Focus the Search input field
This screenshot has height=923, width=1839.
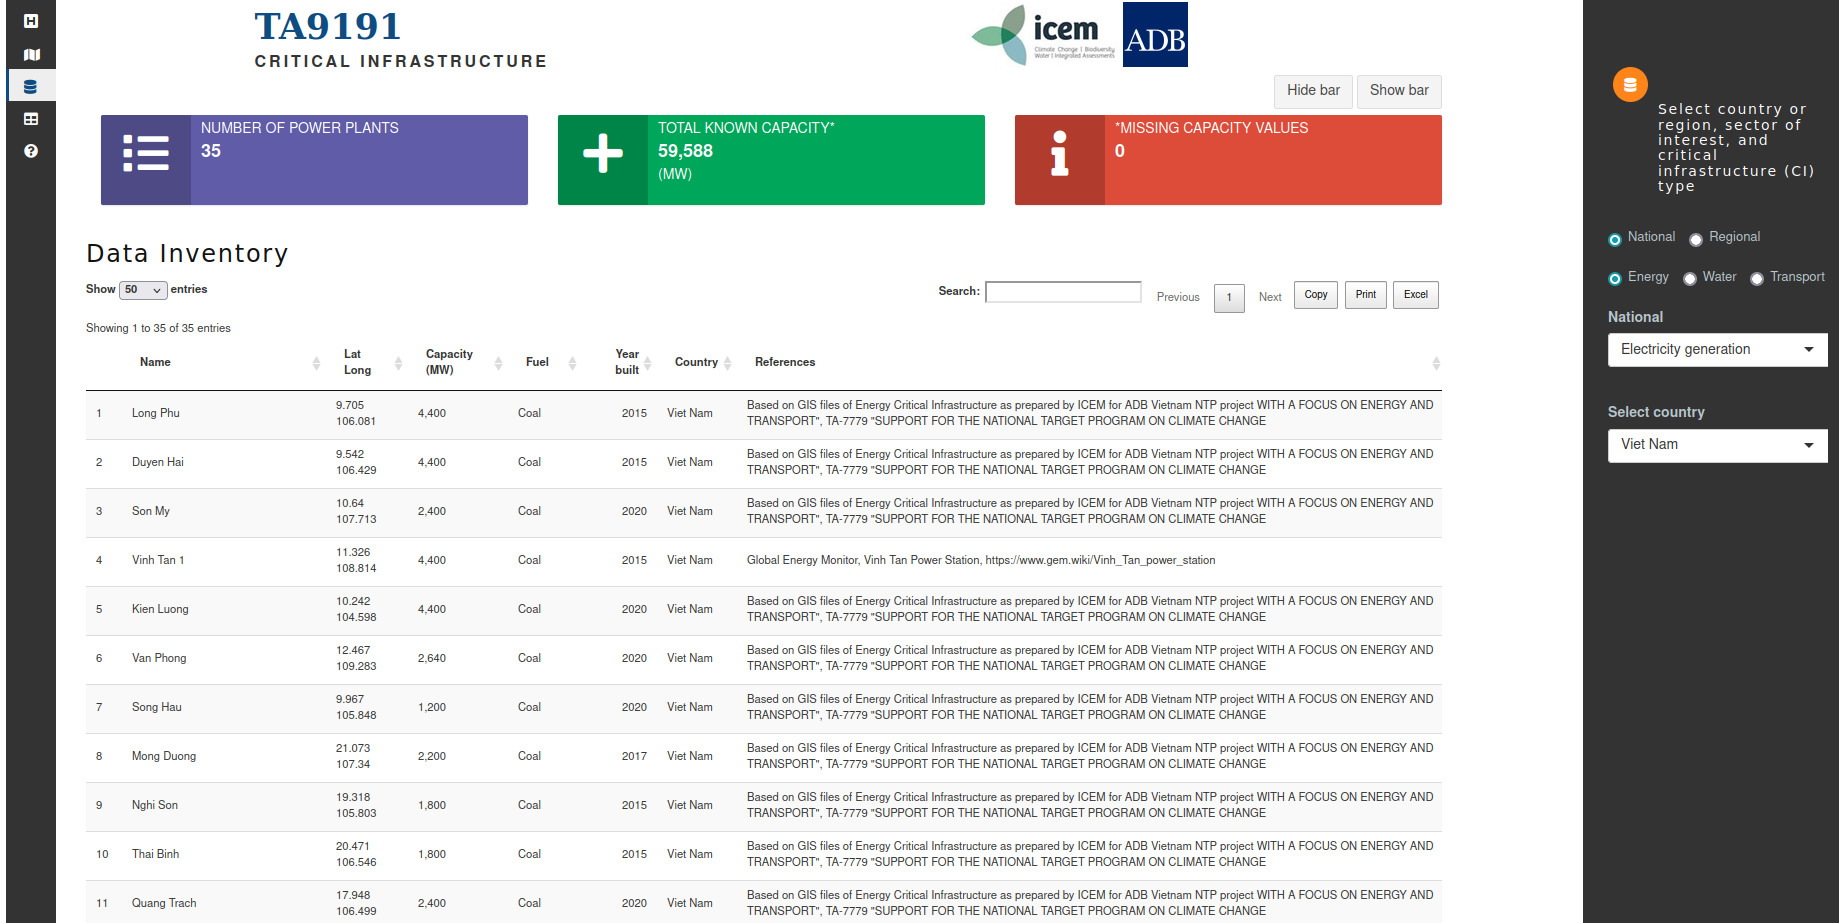(1062, 292)
